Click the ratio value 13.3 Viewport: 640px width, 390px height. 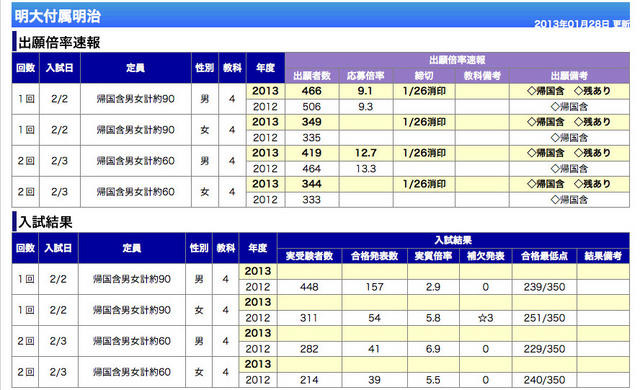point(366,169)
